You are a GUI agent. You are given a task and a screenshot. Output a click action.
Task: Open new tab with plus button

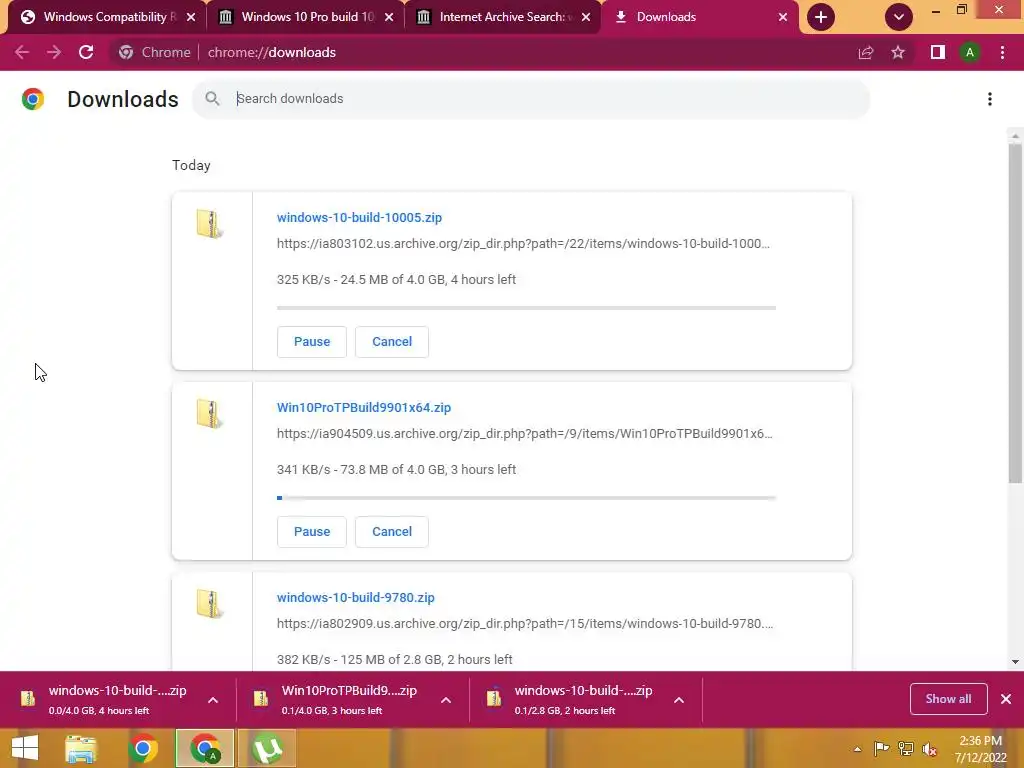pyautogui.click(x=821, y=17)
